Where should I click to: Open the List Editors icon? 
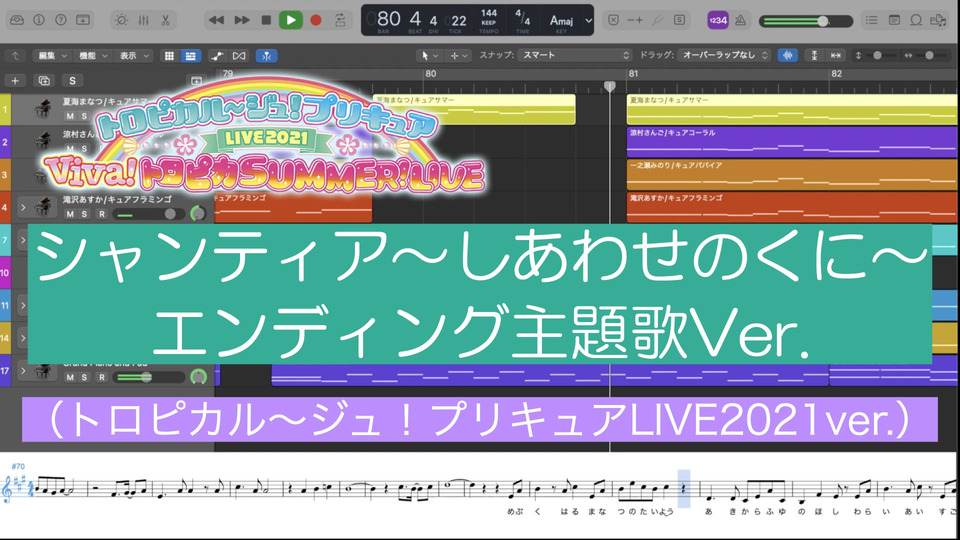click(x=871, y=20)
